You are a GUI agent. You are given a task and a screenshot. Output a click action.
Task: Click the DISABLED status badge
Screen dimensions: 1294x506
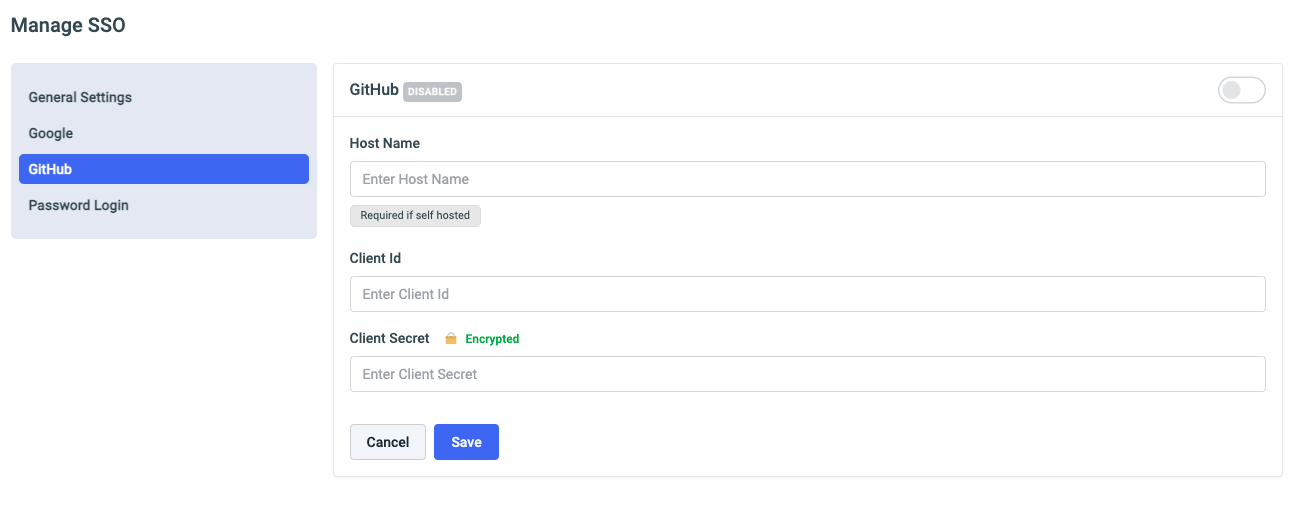click(x=432, y=92)
